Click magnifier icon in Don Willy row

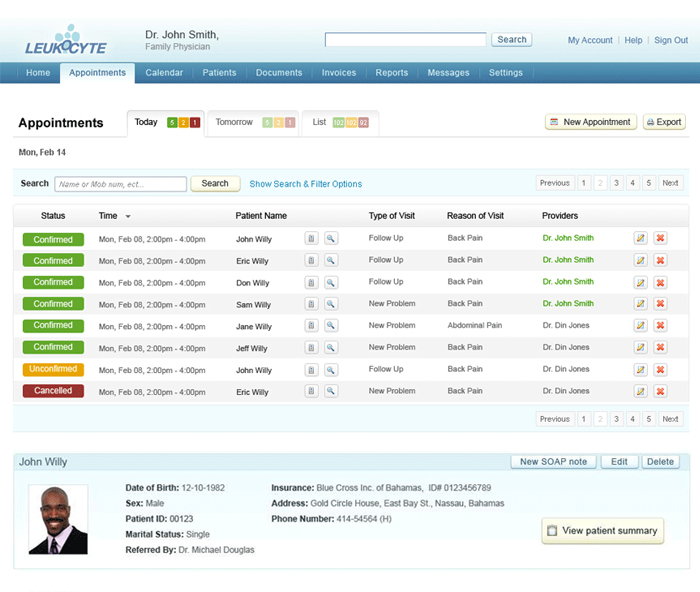point(331,282)
